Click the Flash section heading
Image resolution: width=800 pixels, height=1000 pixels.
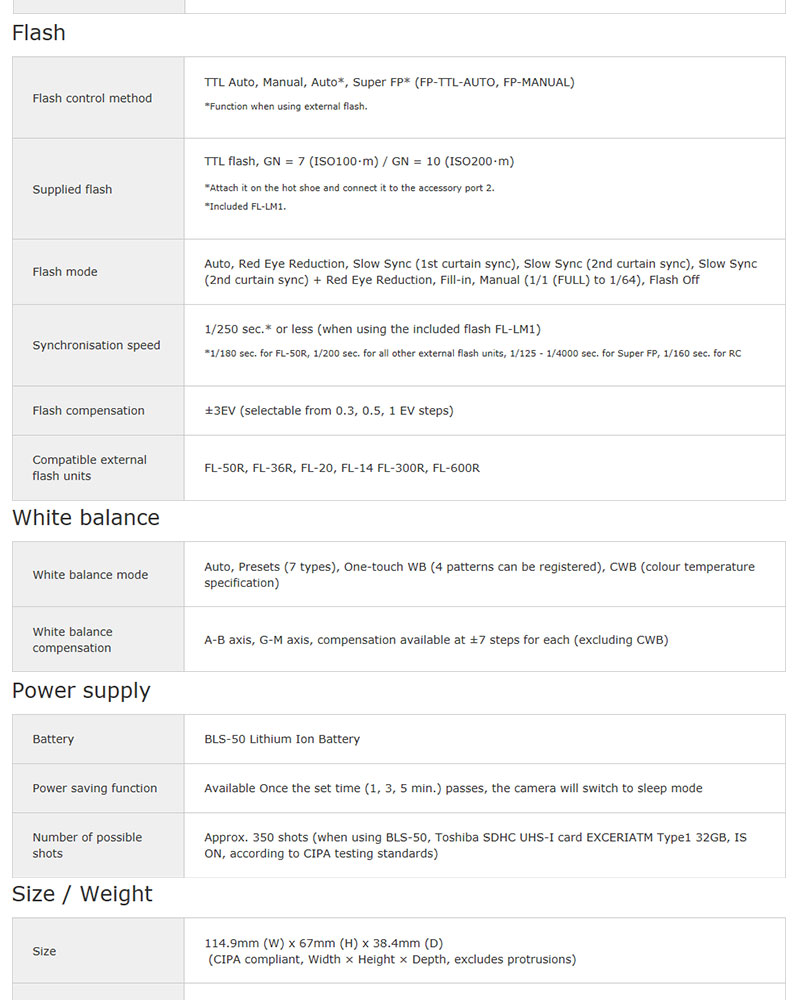click(x=39, y=33)
